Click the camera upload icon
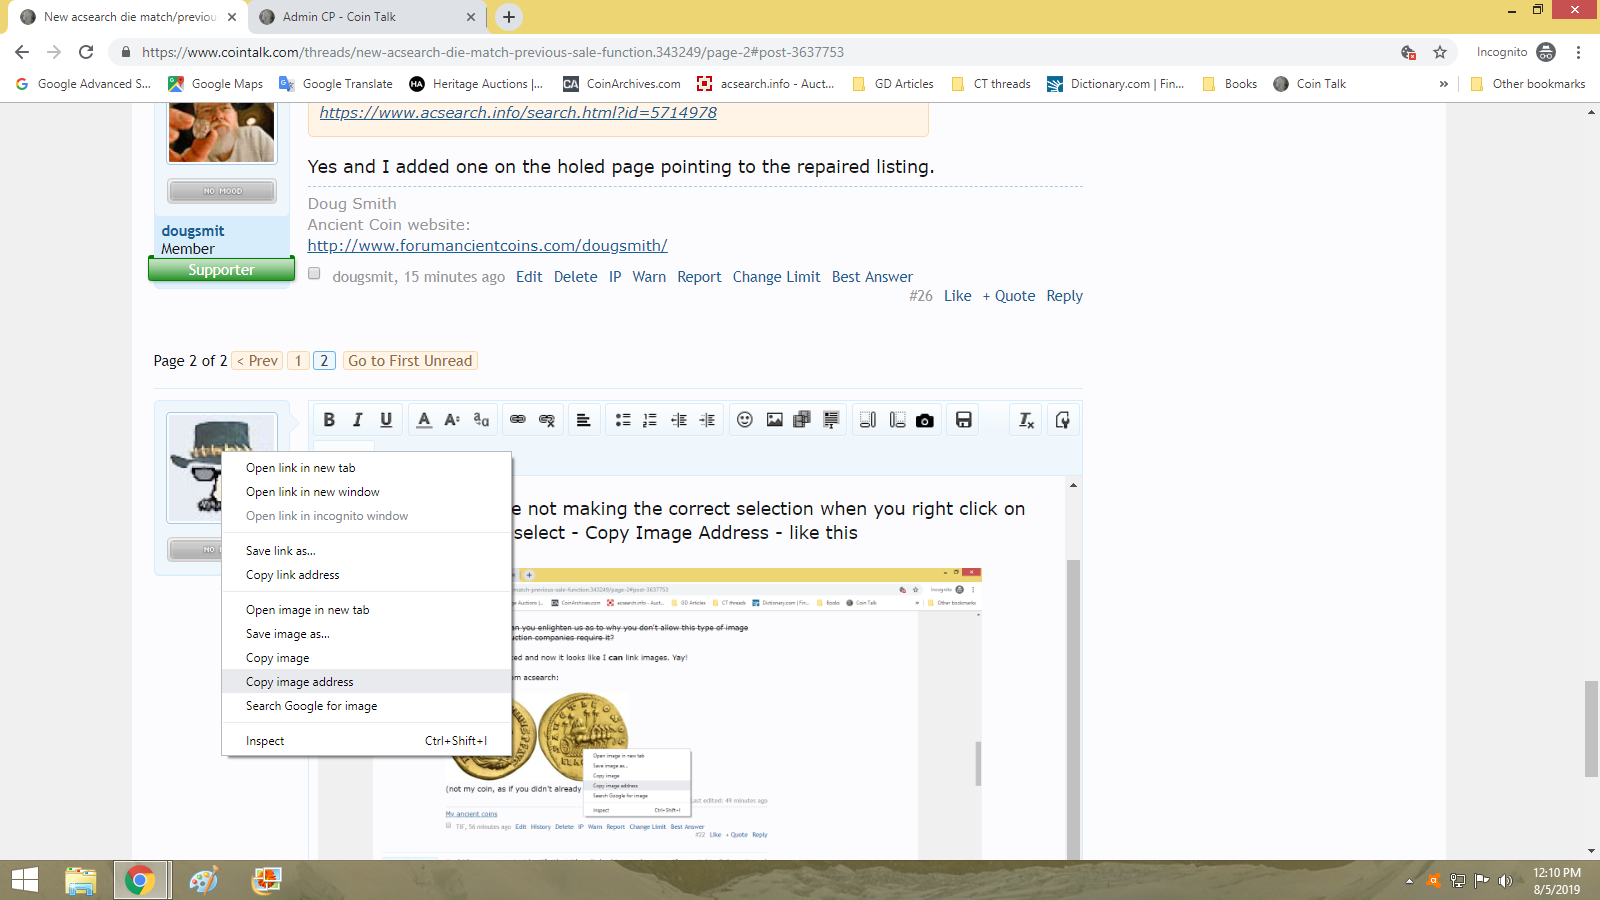The image size is (1600, 900). [x=925, y=420]
